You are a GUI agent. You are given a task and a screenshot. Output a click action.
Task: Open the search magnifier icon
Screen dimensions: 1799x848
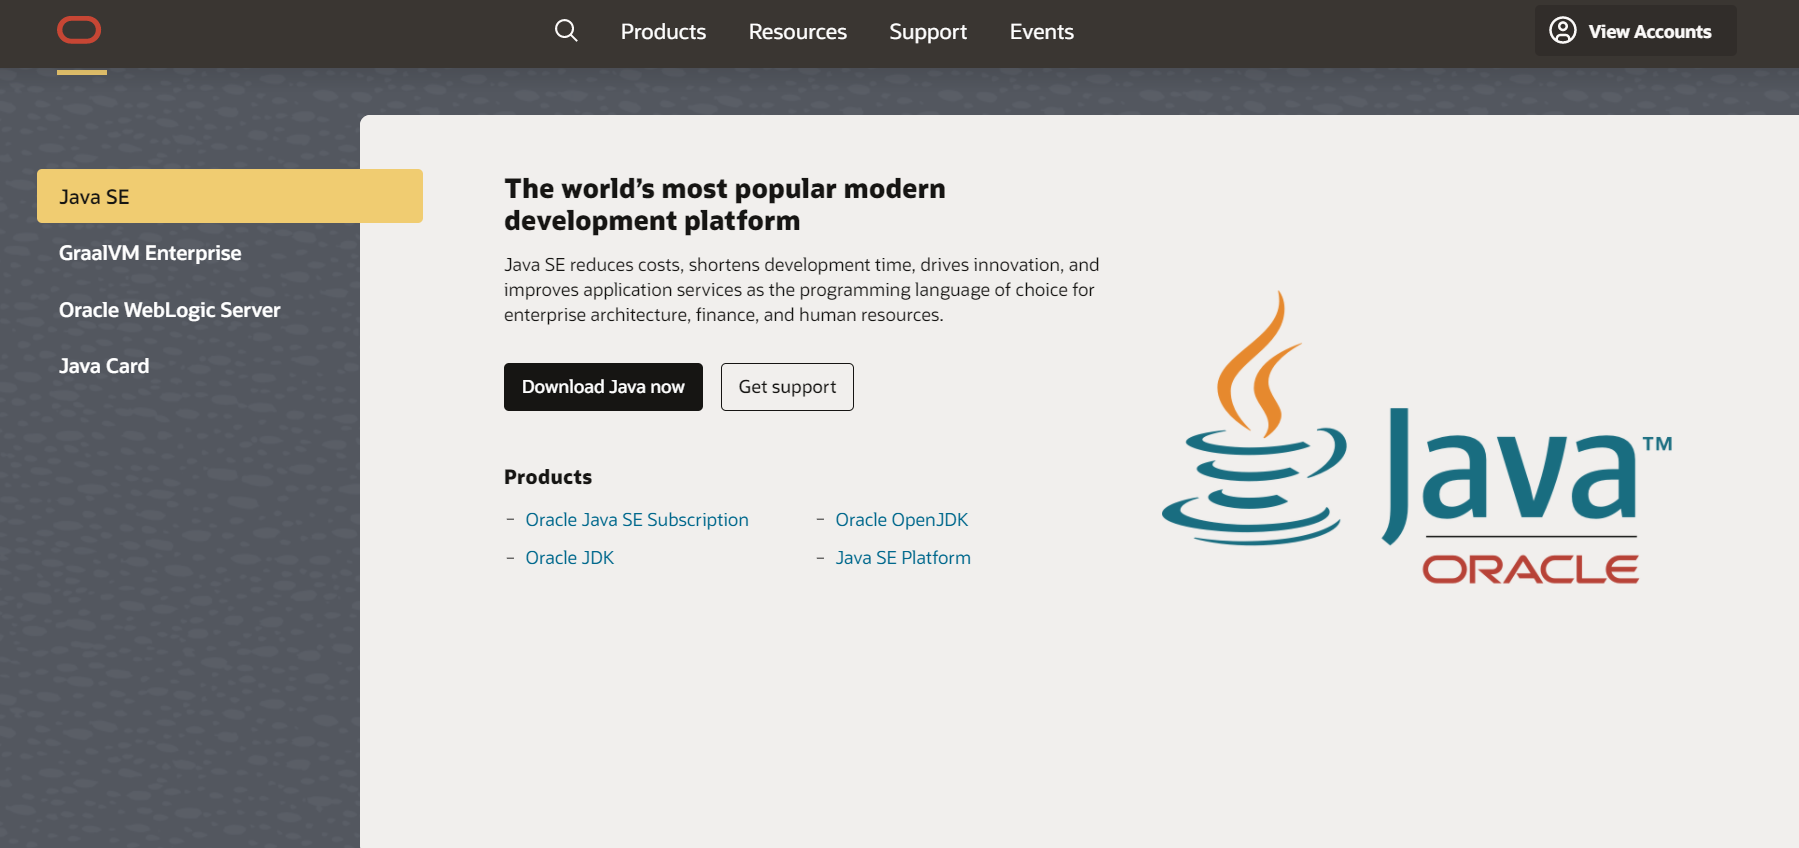tap(566, 31)
